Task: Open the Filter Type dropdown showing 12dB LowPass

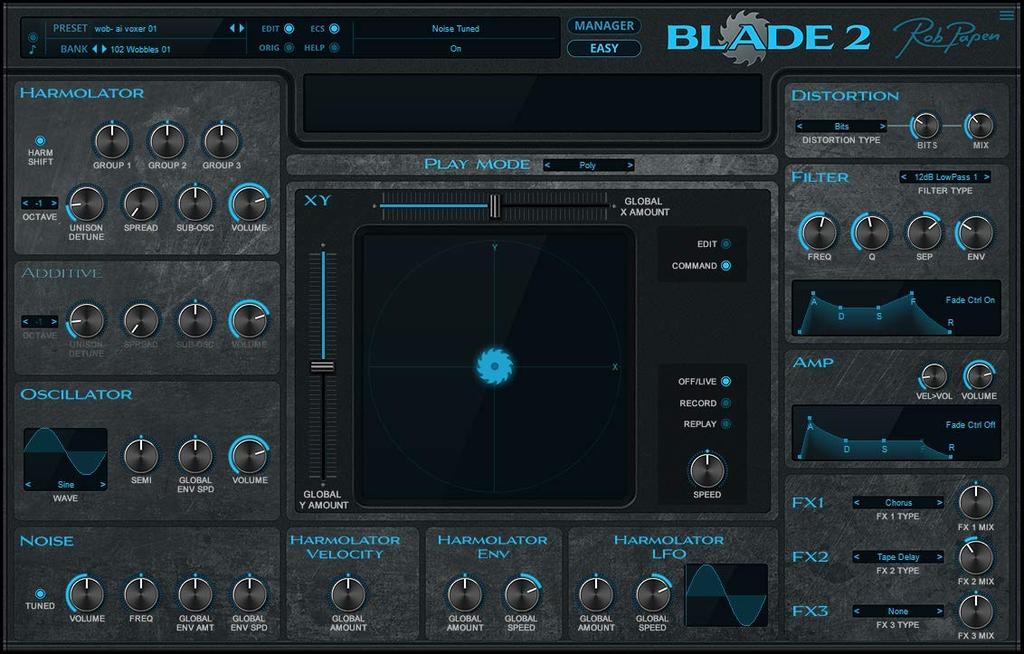Action: [x=944, y=177]
